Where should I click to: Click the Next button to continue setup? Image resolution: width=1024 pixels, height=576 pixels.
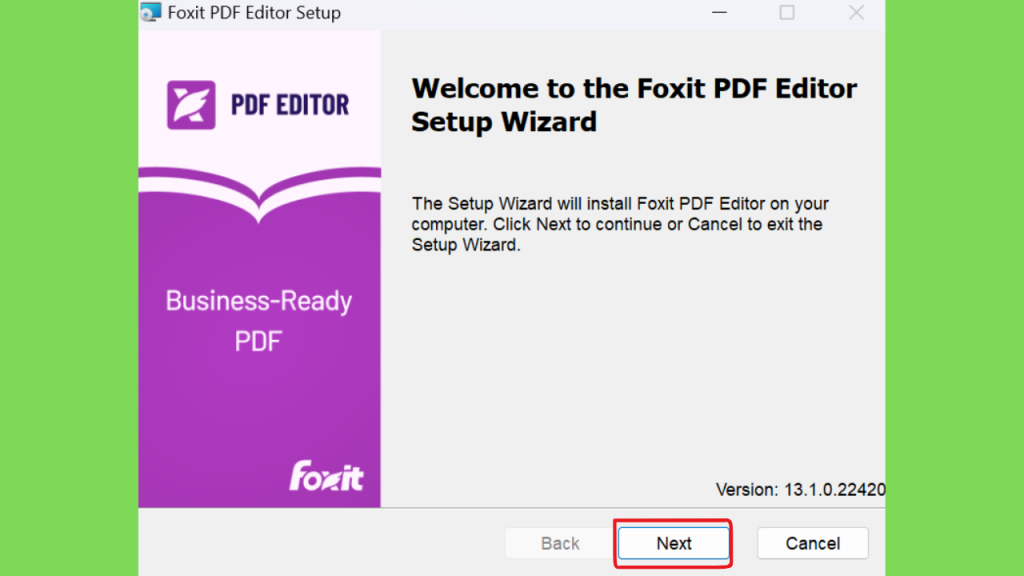tap(673, 543)
